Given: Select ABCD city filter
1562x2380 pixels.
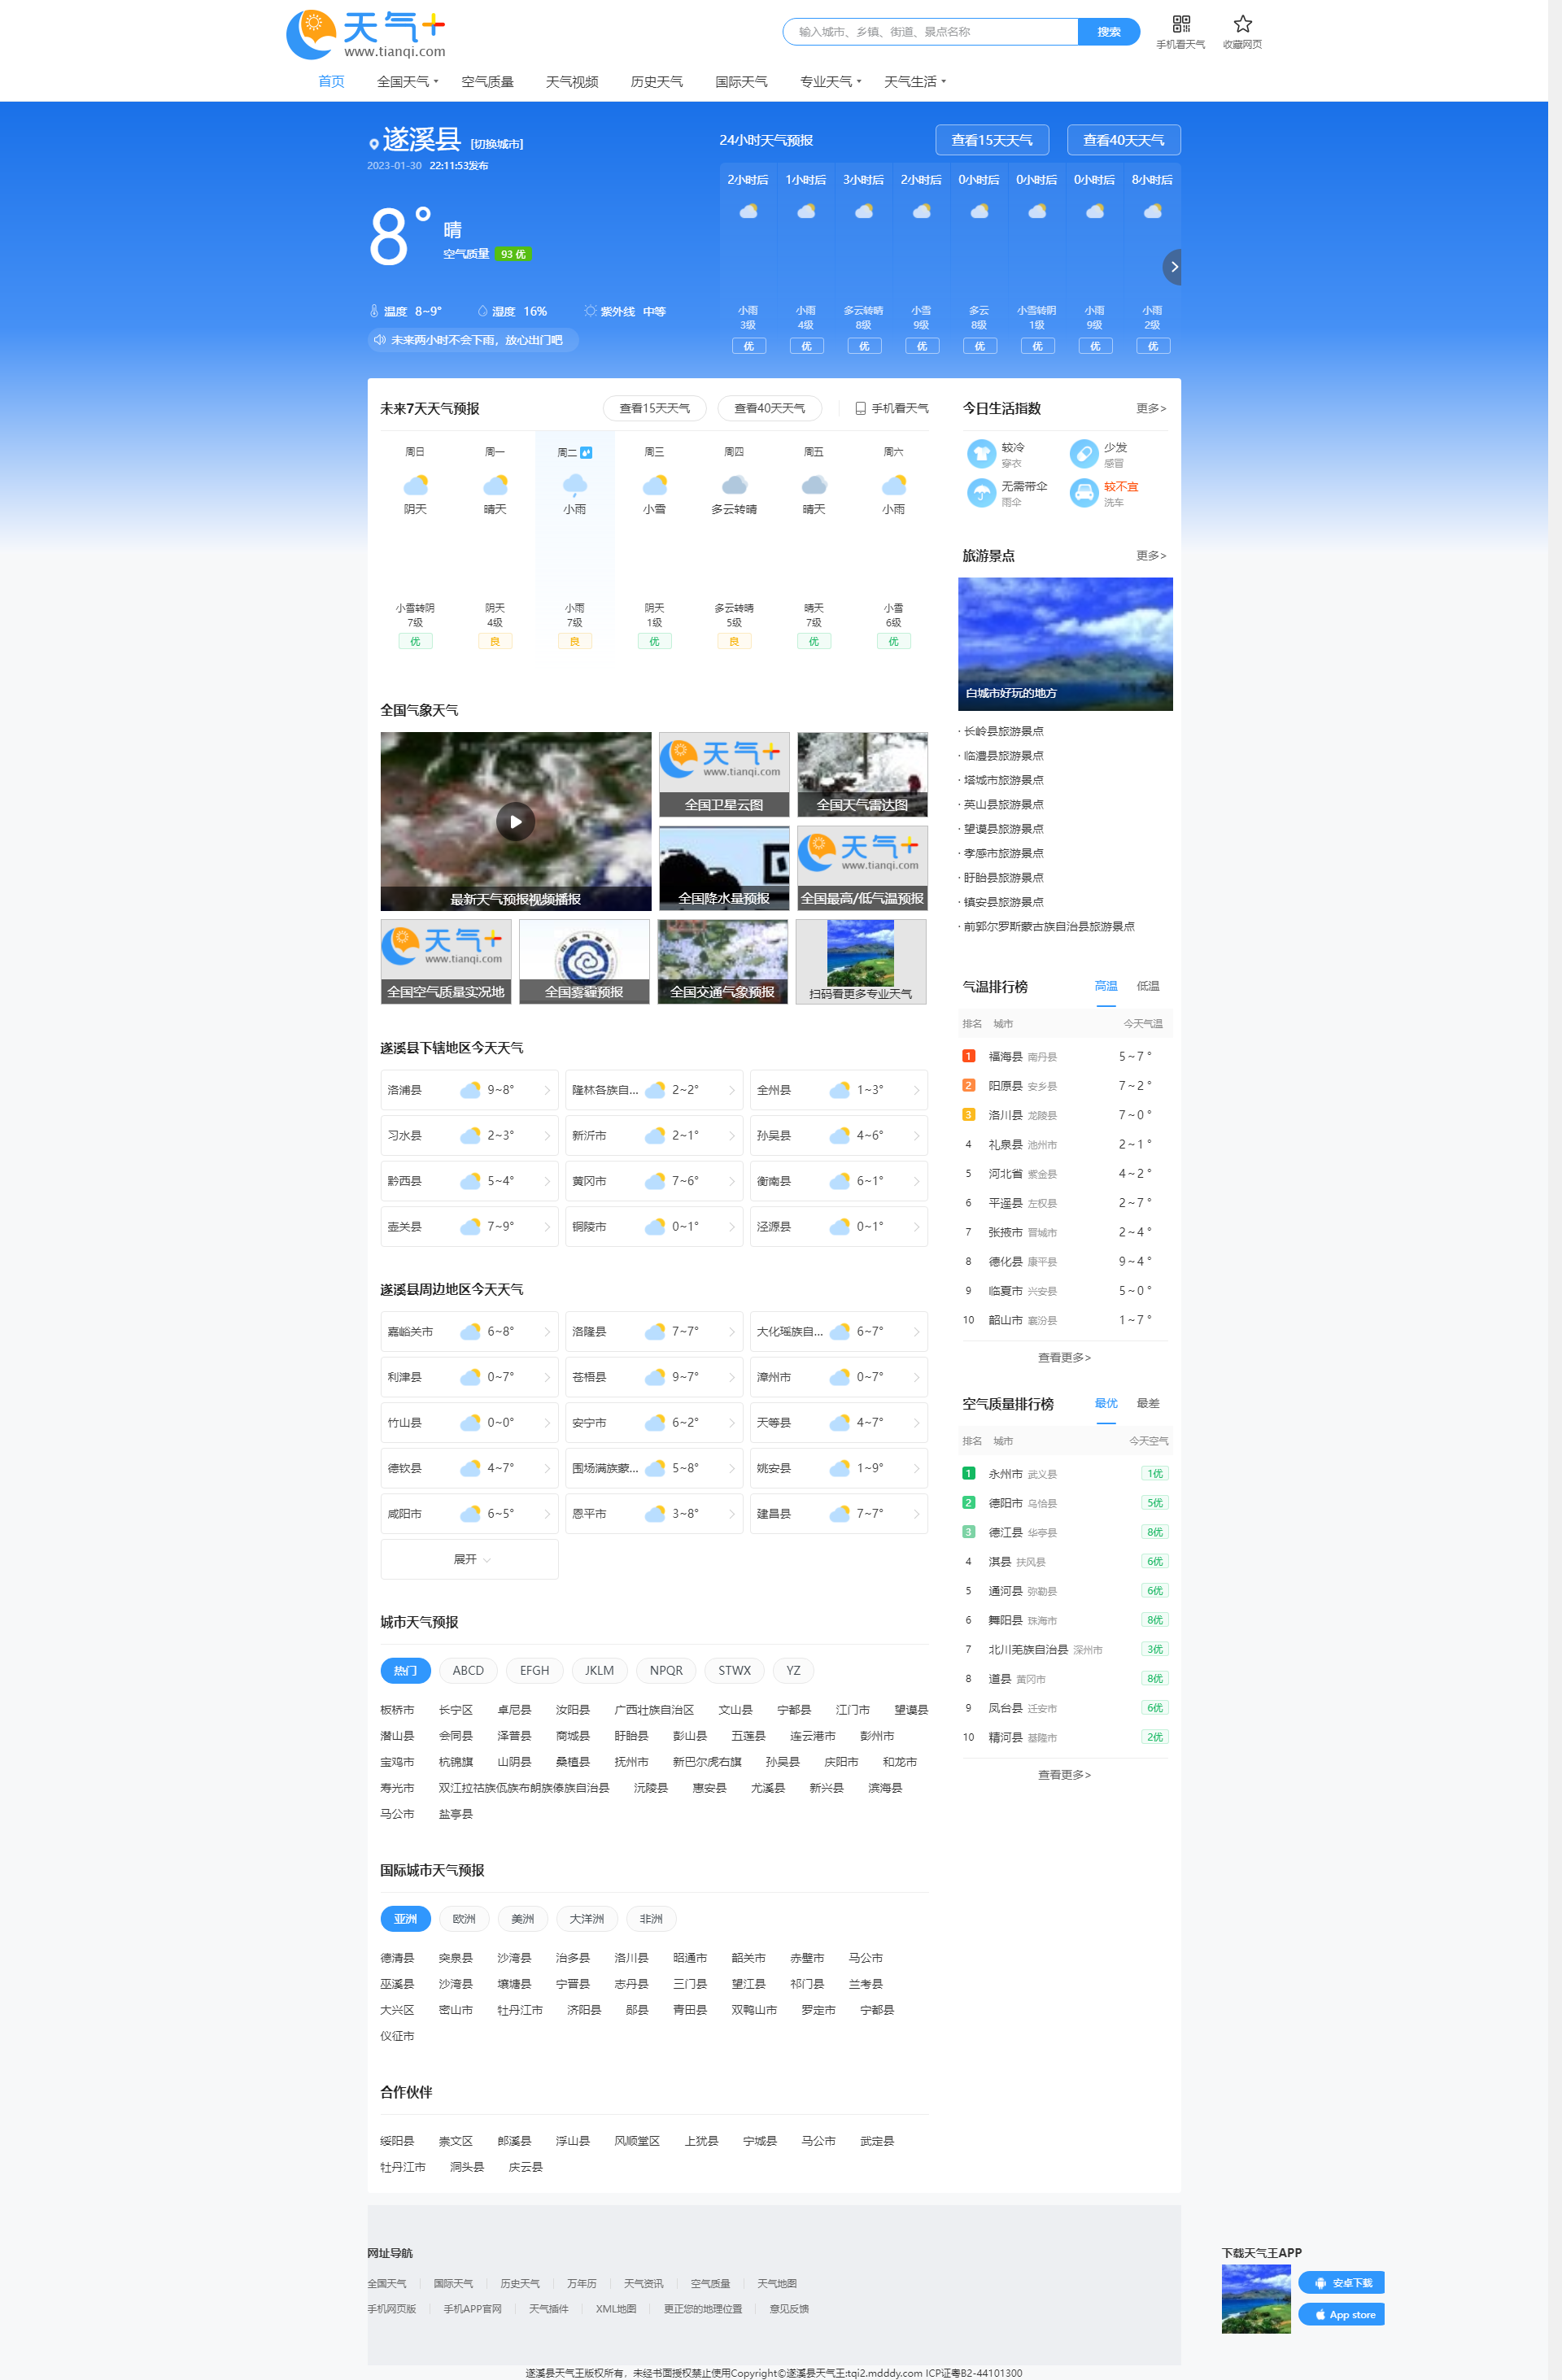Looking at the screenshot, I should (x=468, y=1670).
